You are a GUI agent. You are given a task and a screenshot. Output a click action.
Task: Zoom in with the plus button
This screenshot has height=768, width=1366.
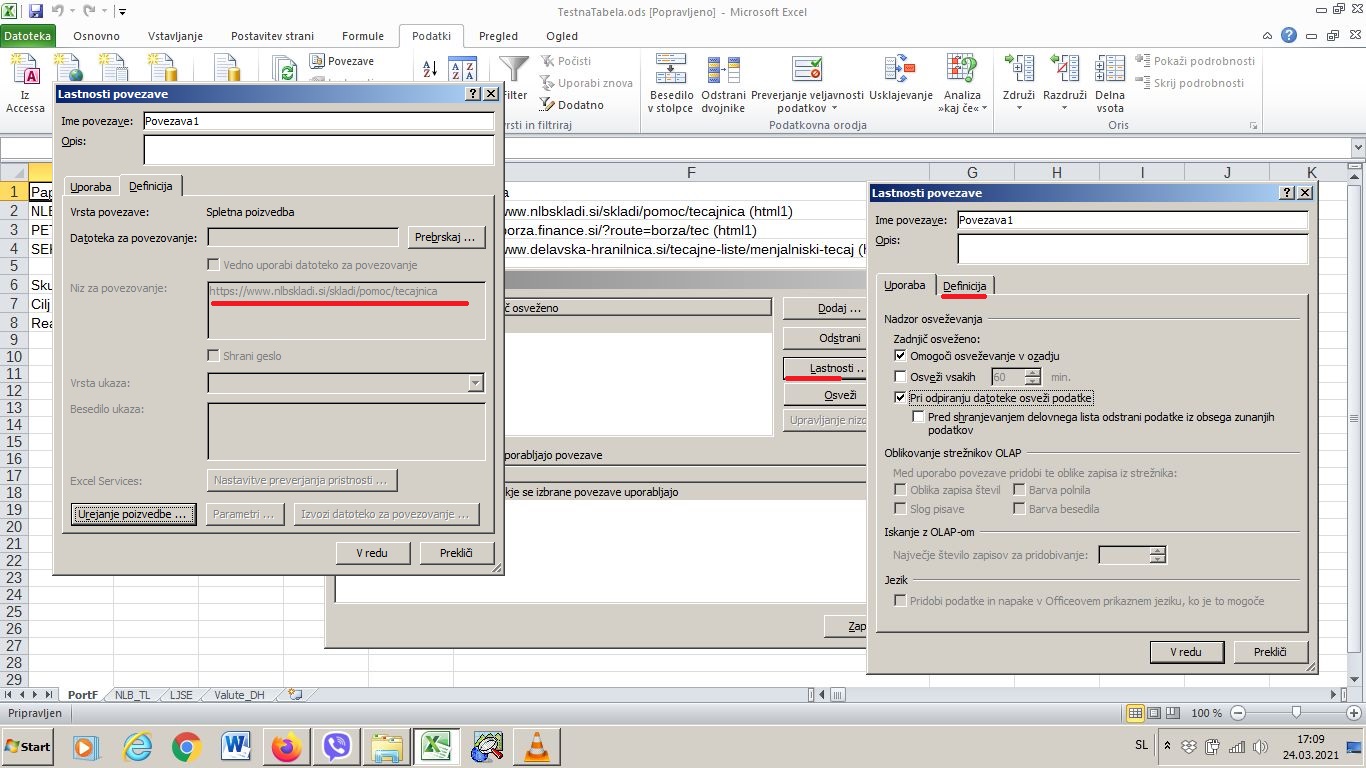1352,713
